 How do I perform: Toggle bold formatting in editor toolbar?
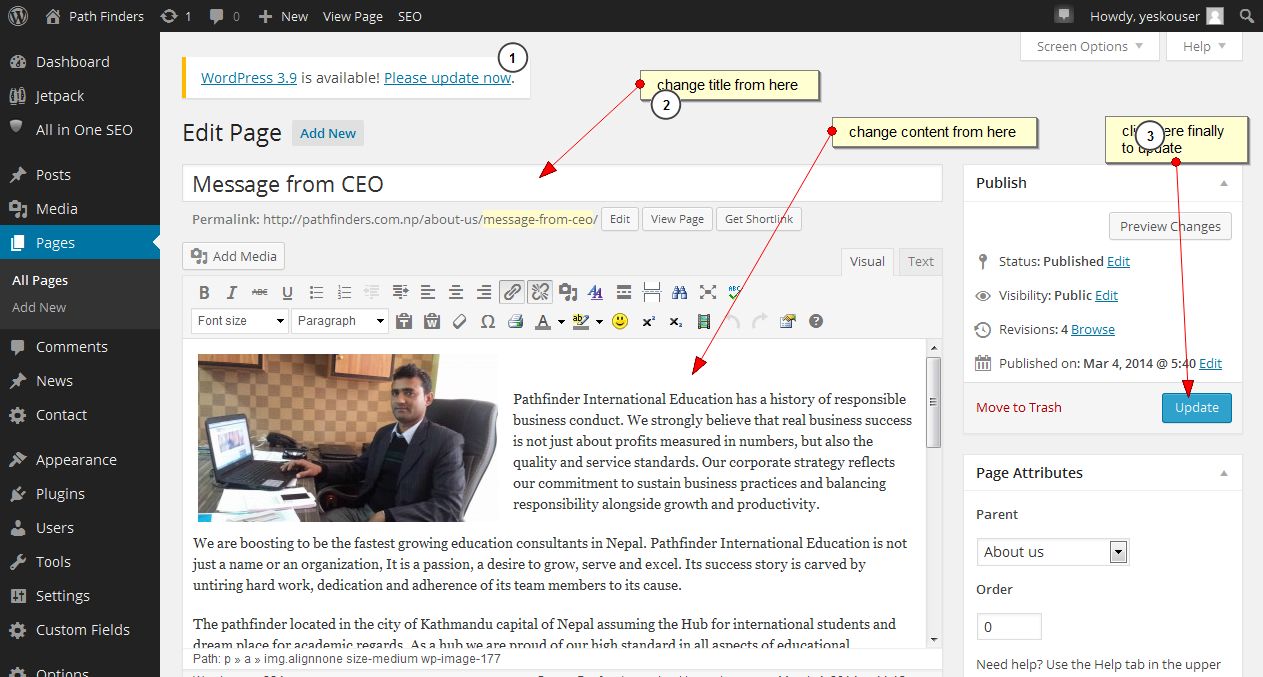point(204,292)
